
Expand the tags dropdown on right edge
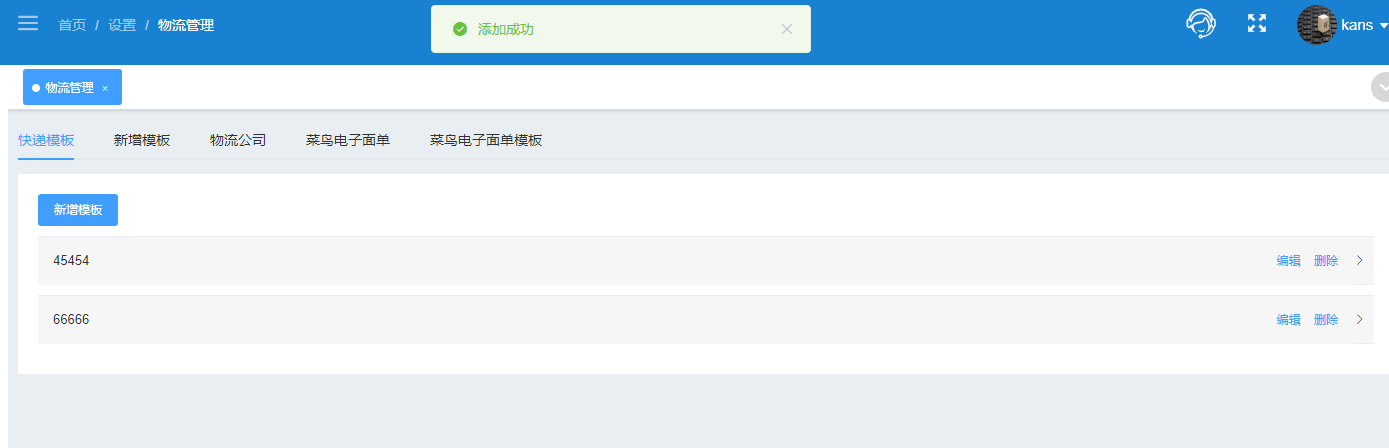point(1381,88)
